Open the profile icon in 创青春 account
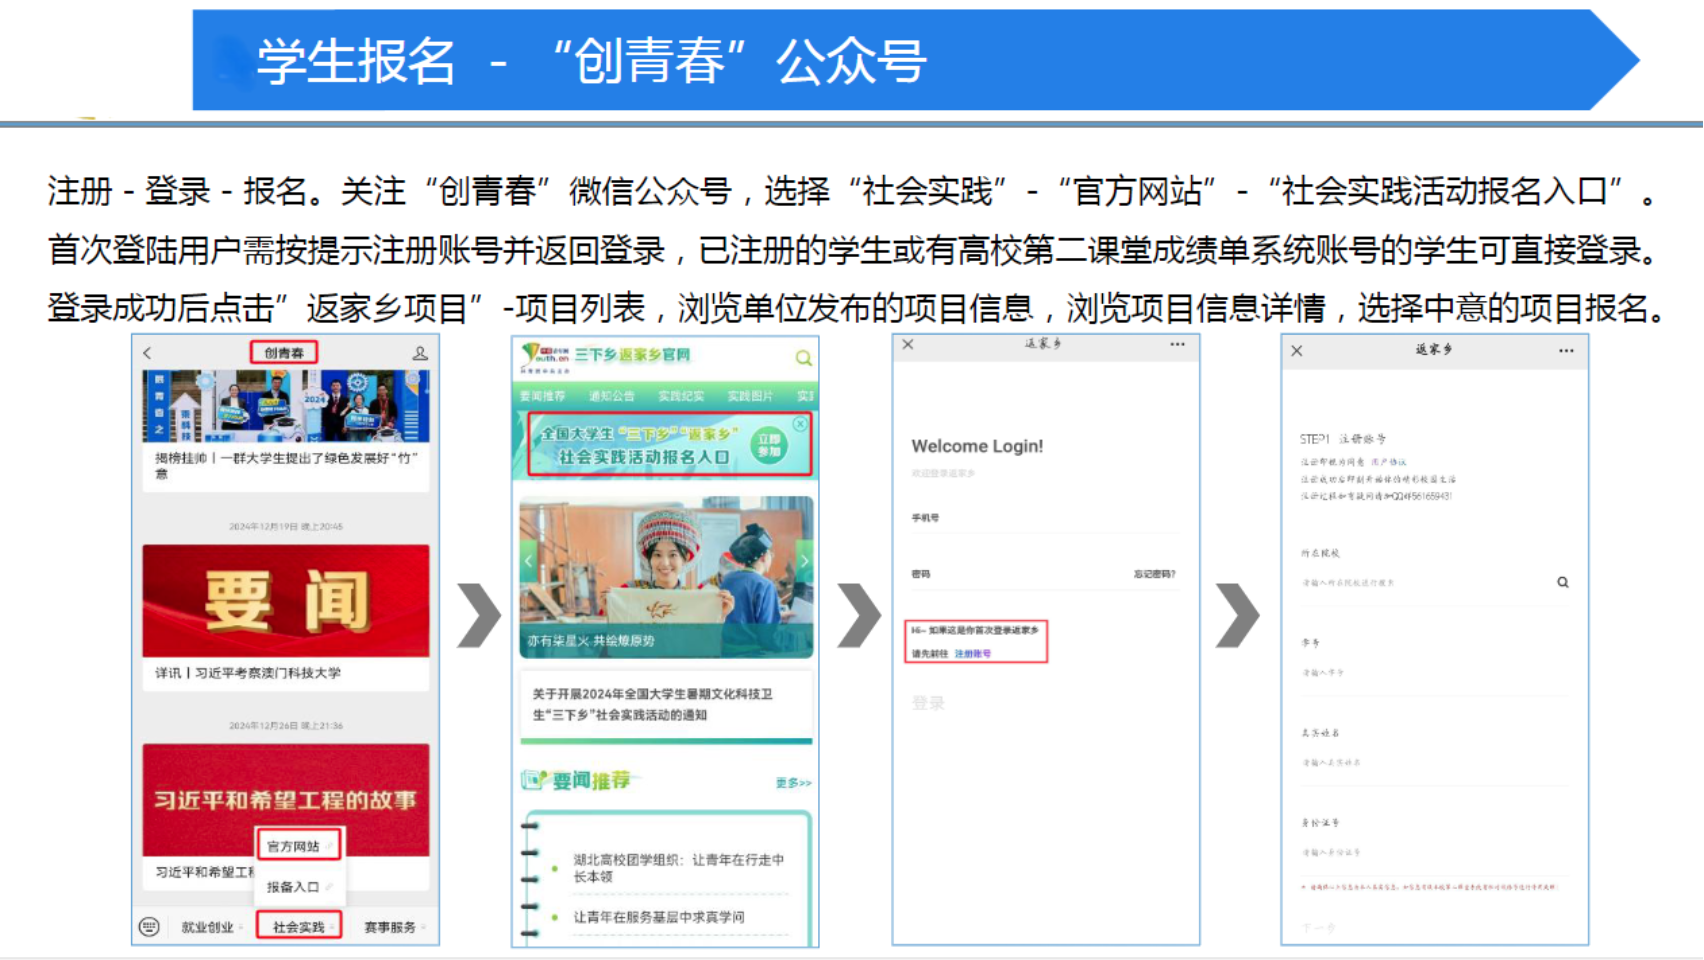Image resolution: width=1704 pixels, height=960 pixels. [420, 353]
